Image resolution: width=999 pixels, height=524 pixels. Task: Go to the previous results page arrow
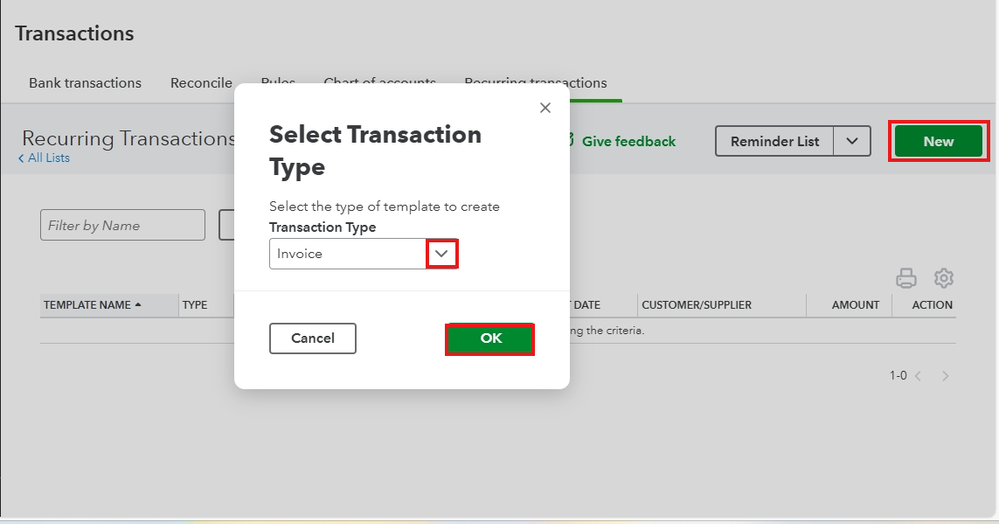pyautogui.click(x=918, y=376)
